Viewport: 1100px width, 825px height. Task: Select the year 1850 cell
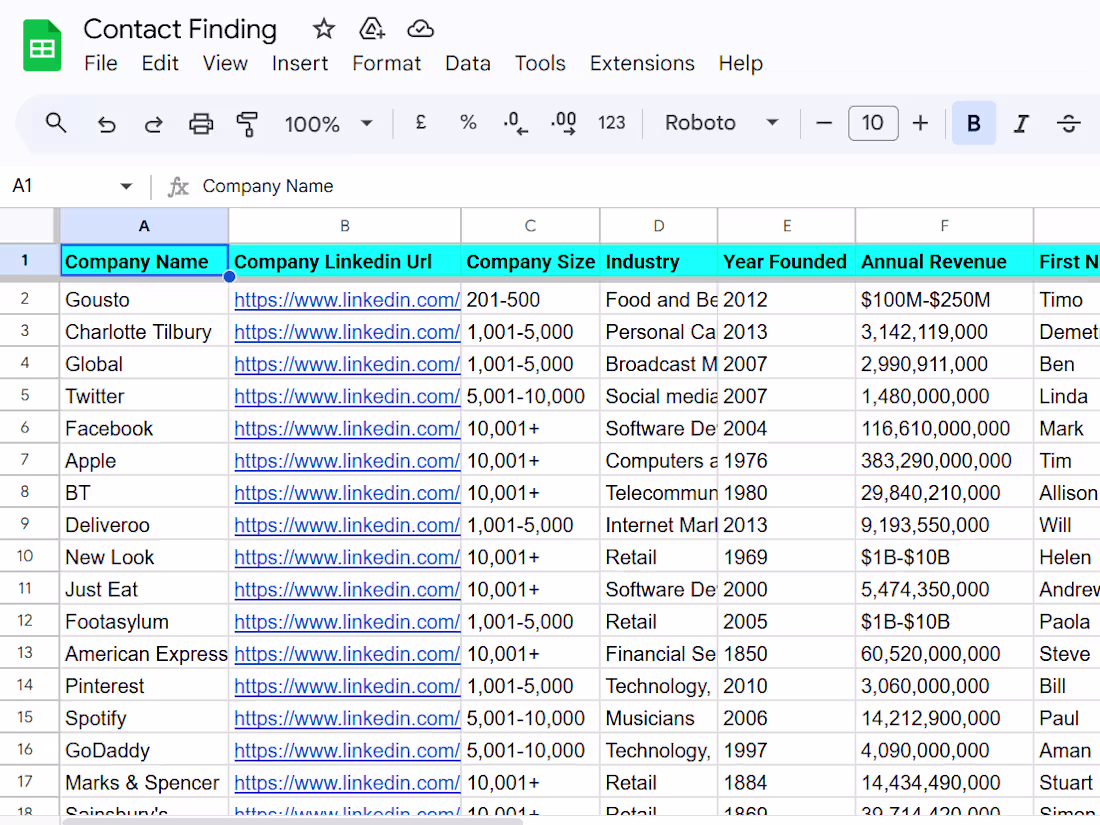(x=786, y=654)
